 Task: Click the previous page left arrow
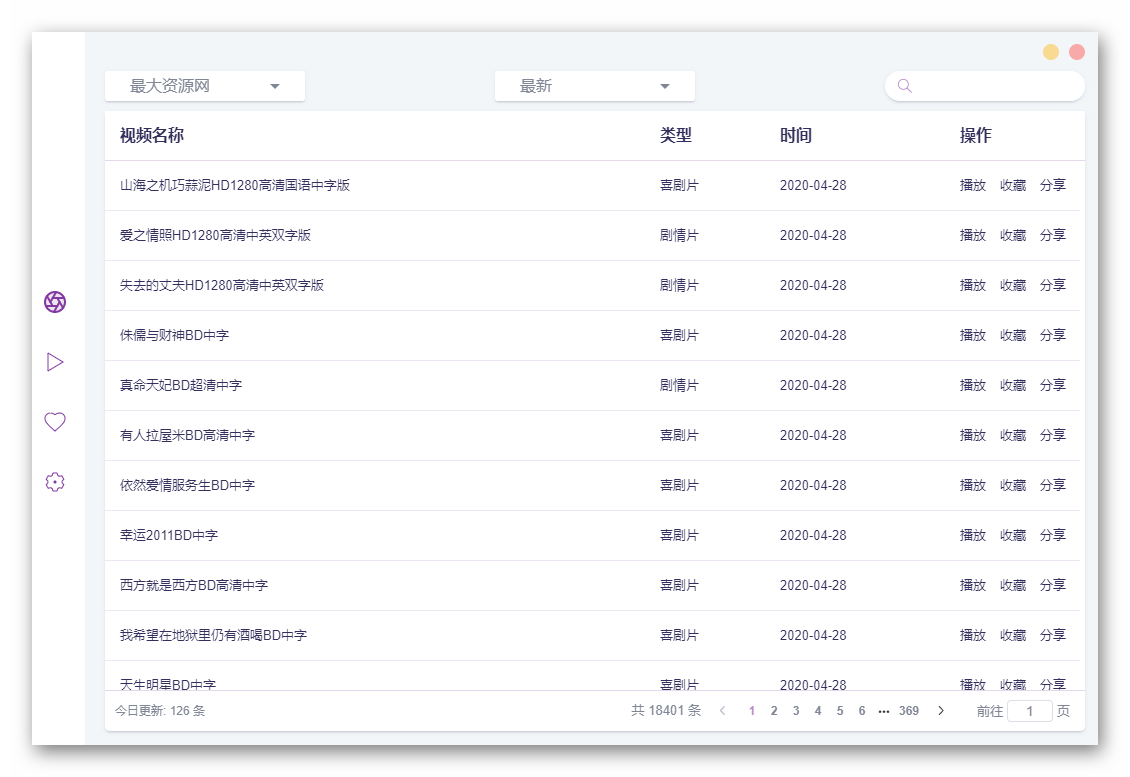pyautogui.click(x=722, y=710)
